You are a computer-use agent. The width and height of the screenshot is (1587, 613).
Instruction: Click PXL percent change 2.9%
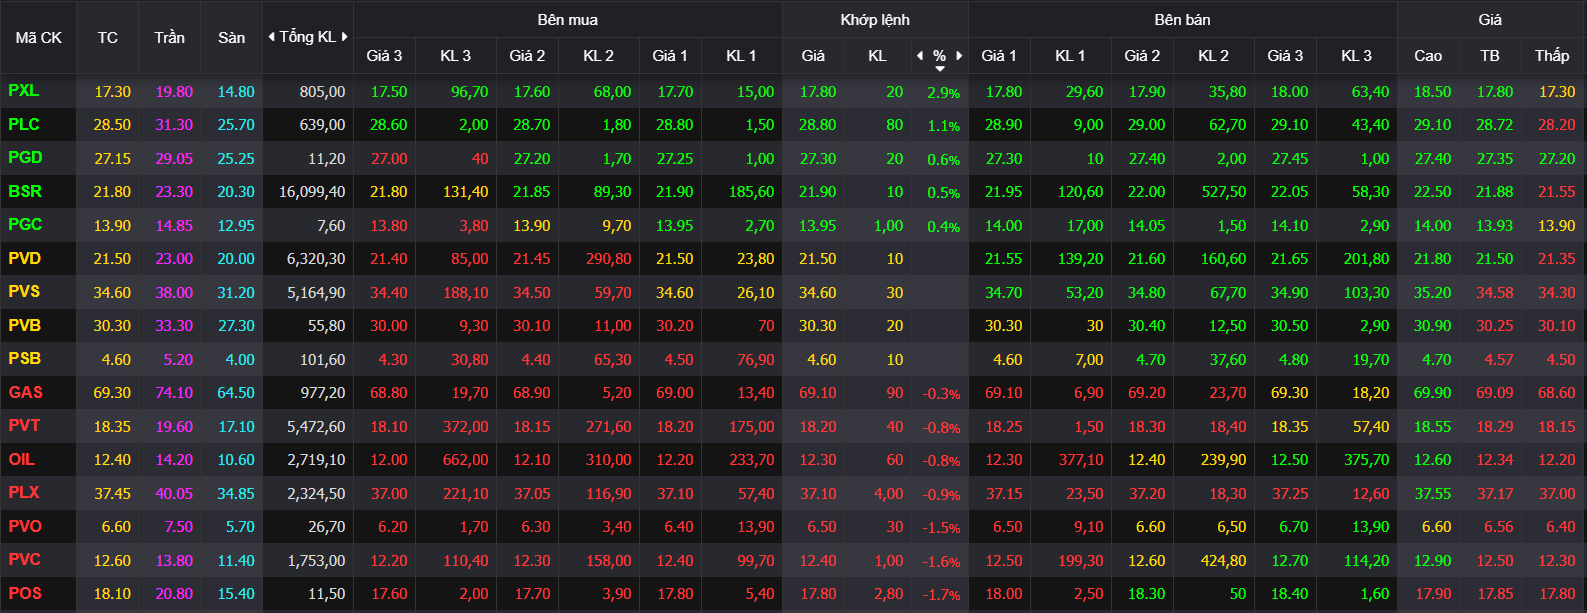pyautogui.click(x=943, y=93)
